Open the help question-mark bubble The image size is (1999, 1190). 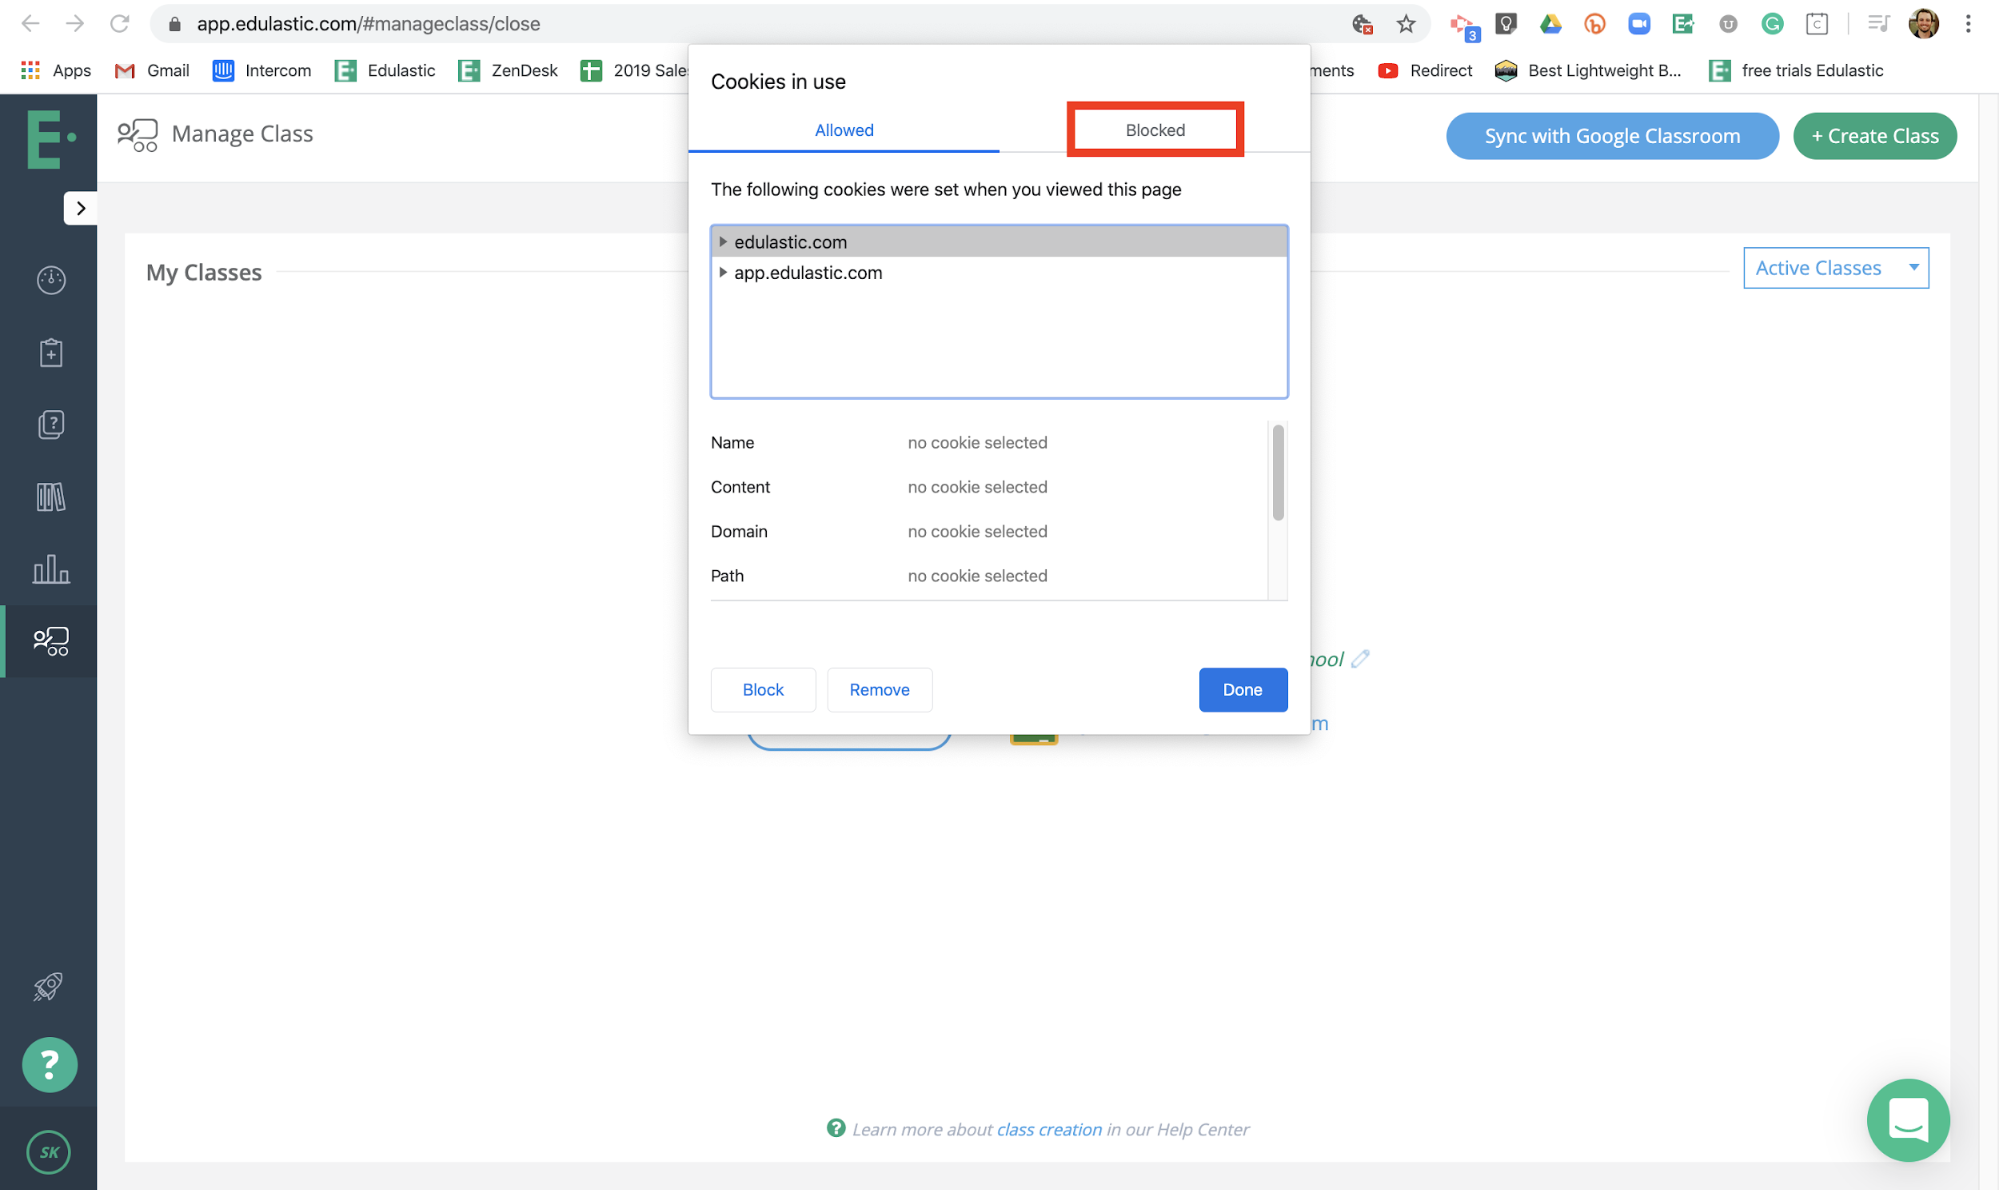coord(49,1064)
